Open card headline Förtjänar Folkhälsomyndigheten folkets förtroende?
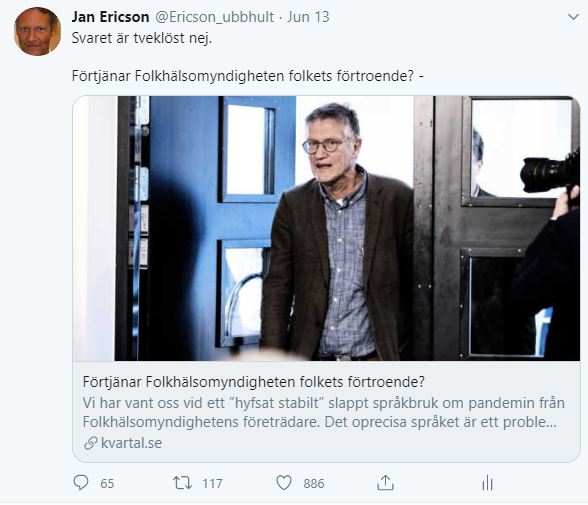Screen dimensions: 588x505 click(254, 382)
